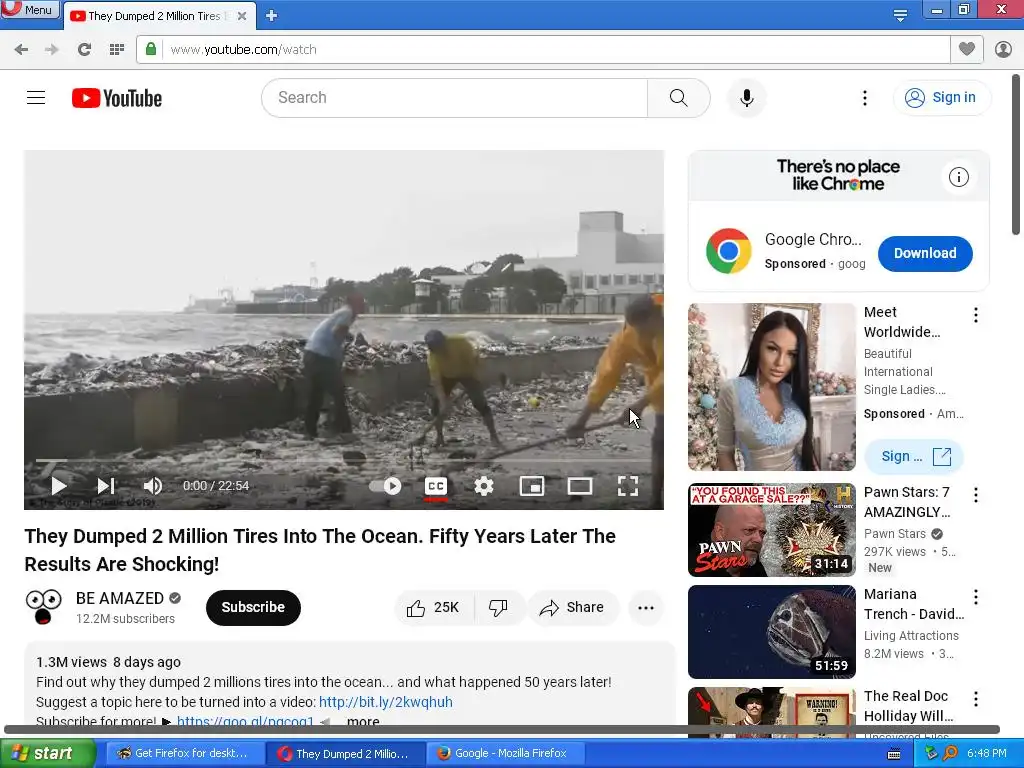Click the Sign in button

click(x=941, y=97)
